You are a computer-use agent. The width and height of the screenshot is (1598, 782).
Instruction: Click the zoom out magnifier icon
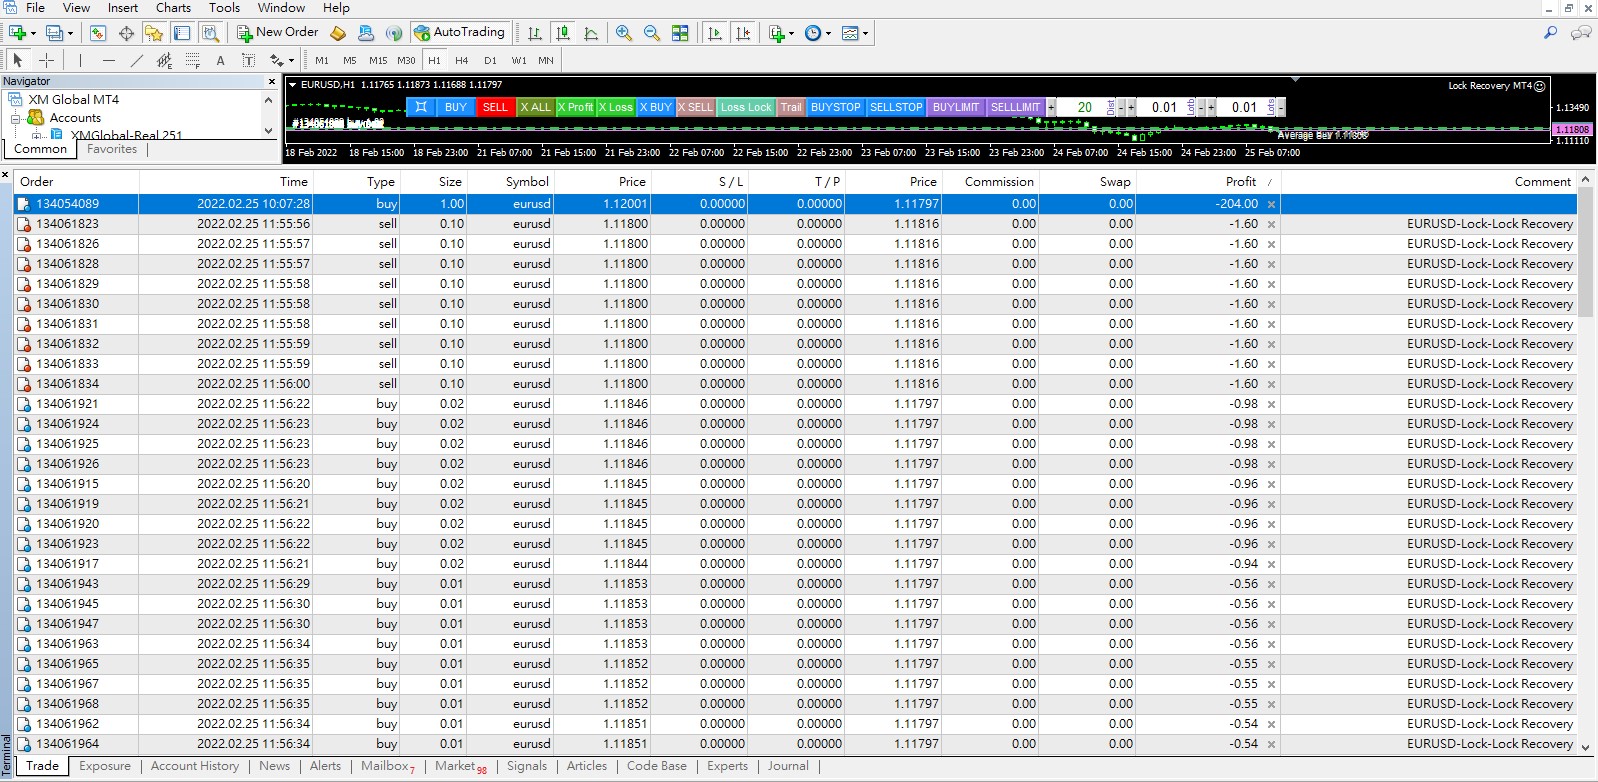click(652, 33)
